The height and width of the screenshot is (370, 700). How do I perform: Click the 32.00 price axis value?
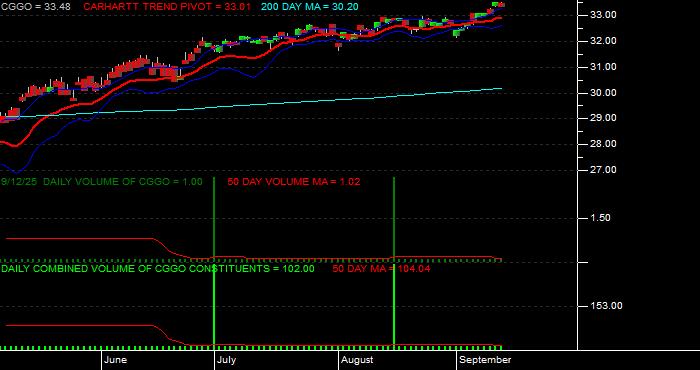pos(603,41)
